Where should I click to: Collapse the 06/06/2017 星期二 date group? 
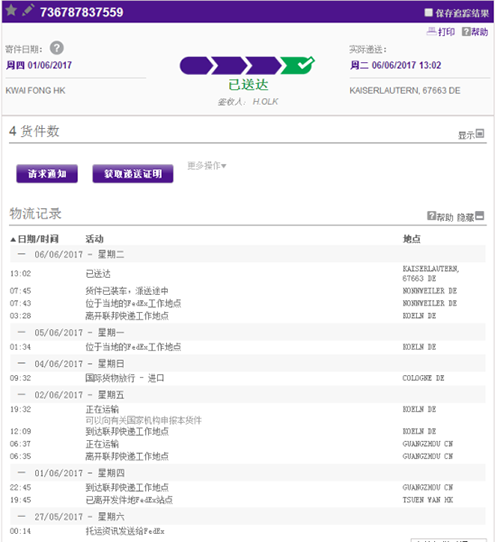(21, 254)
